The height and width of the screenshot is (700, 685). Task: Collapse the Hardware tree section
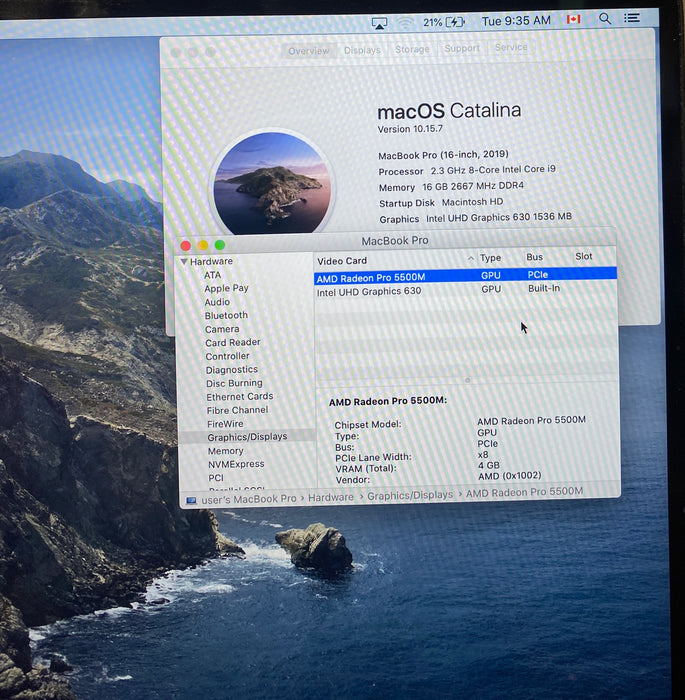(184, 261)
